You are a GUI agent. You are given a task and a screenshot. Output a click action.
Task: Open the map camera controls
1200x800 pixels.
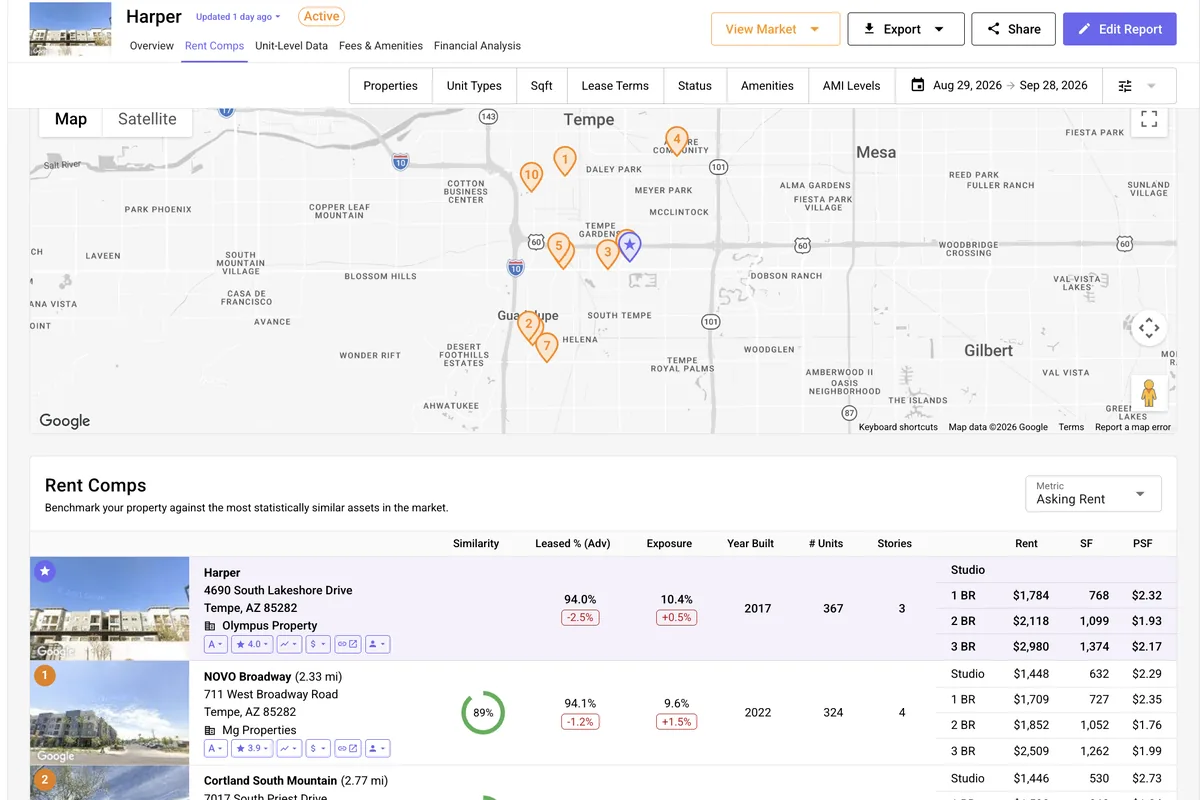(x=1149, y=327)
